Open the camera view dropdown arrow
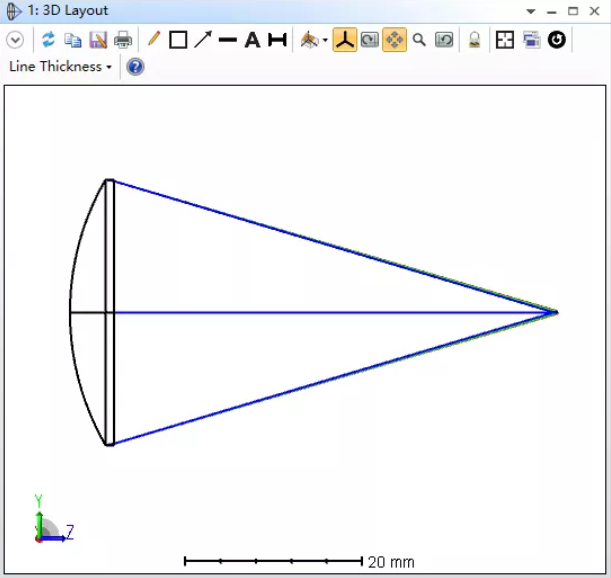Viewport: 611px width, 578px height. coord(325,41)
